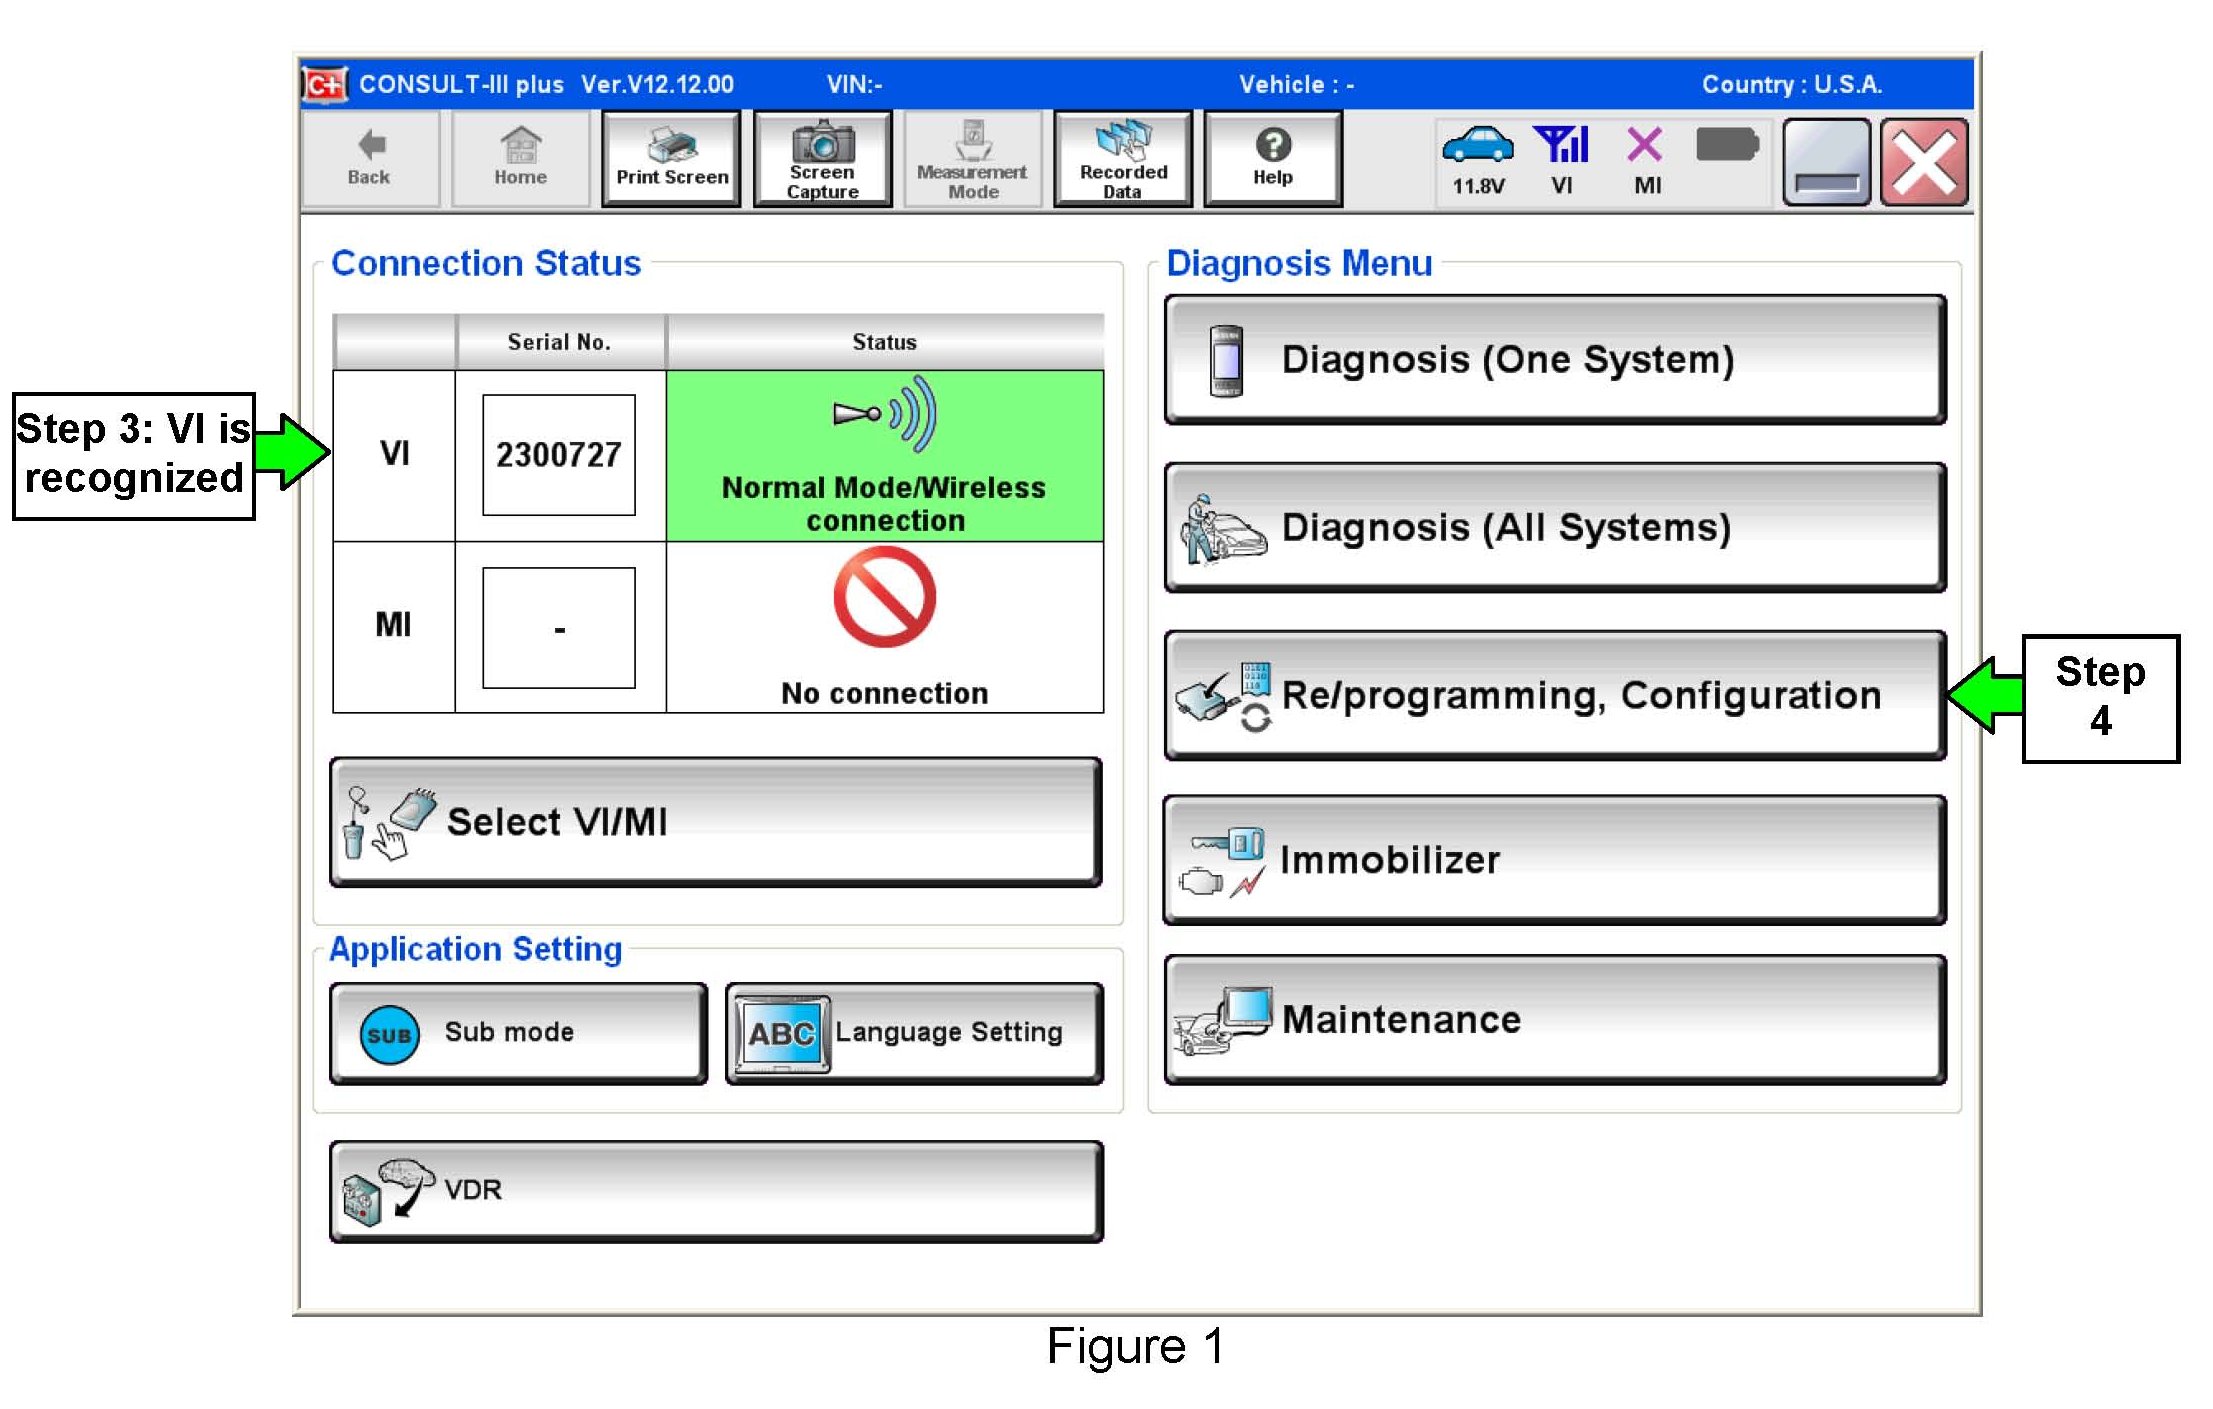Start Diagnosis (All Systems)
2213x1409 pixels.
(x=1554, y=528)
